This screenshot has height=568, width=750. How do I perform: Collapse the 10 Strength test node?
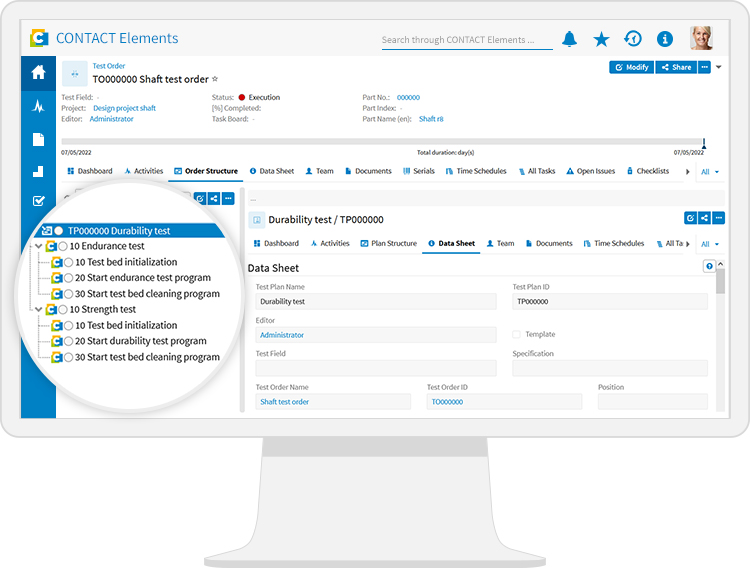(39, 309)
